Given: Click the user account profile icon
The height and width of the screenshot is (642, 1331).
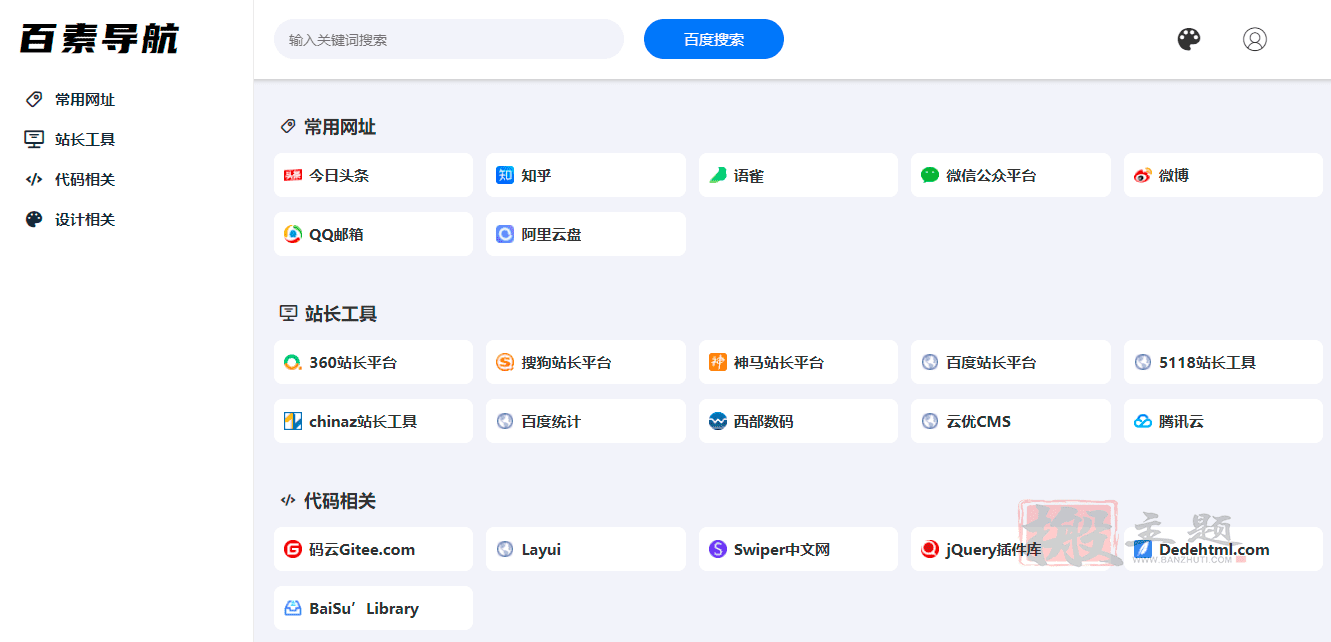Looking at the screenshot, I should (x=1255, y=39).
